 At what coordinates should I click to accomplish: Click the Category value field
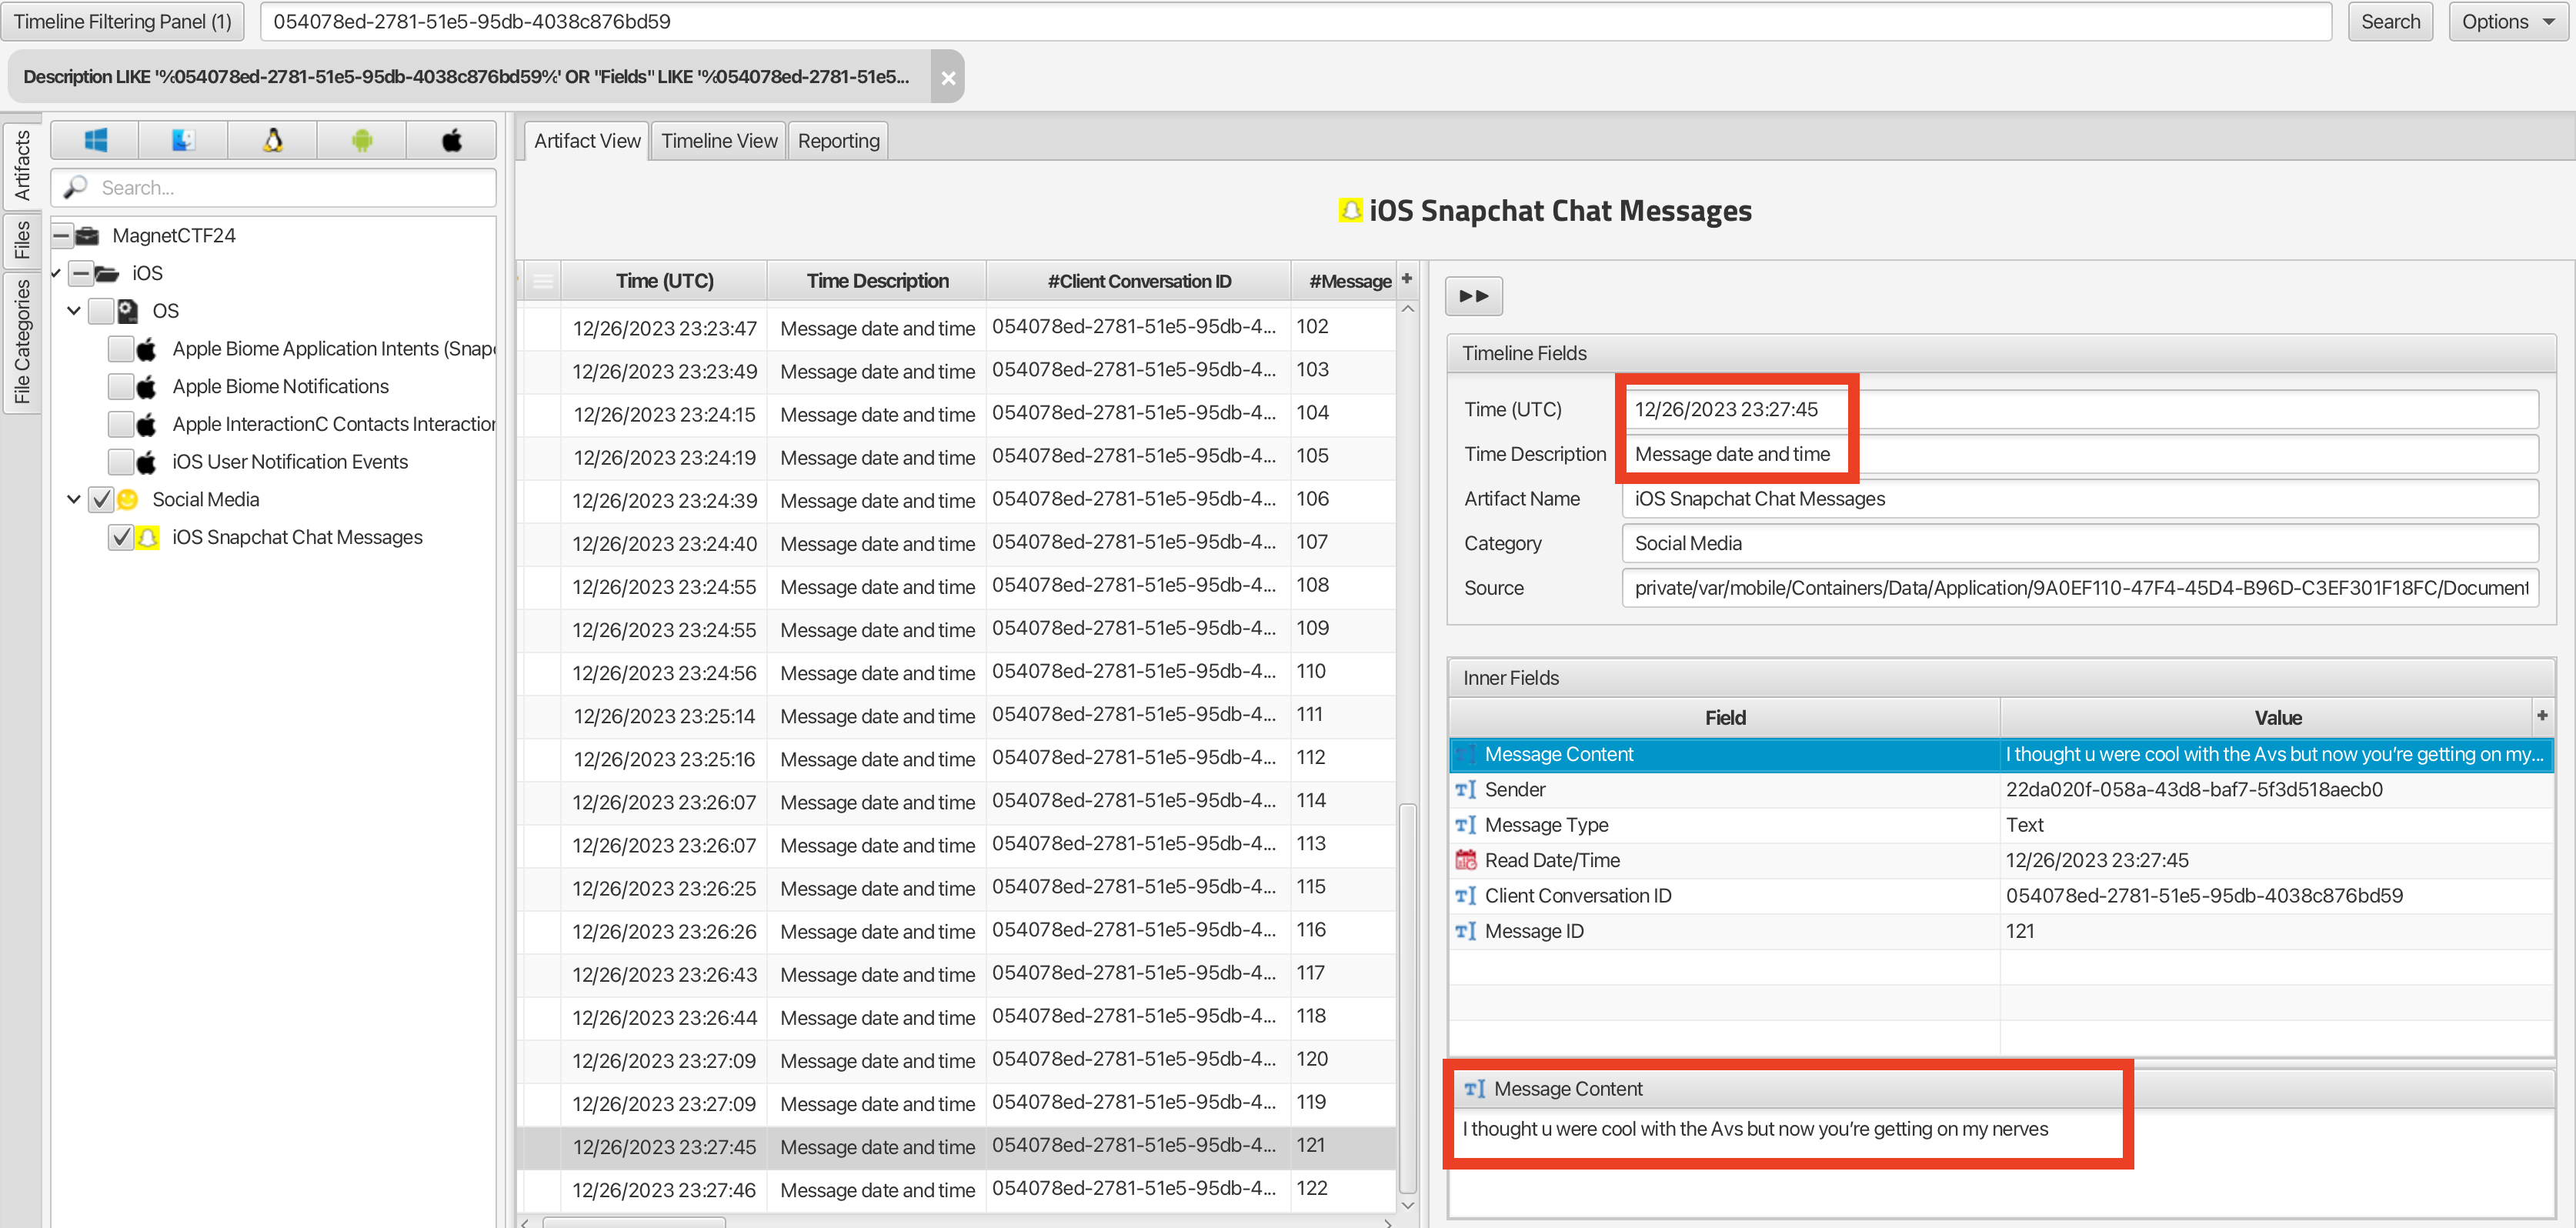click(x=2080, y=544)
